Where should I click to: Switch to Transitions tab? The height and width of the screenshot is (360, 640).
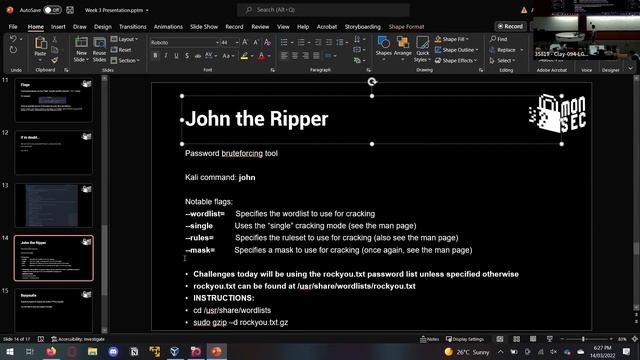click(x=133, y=27)
